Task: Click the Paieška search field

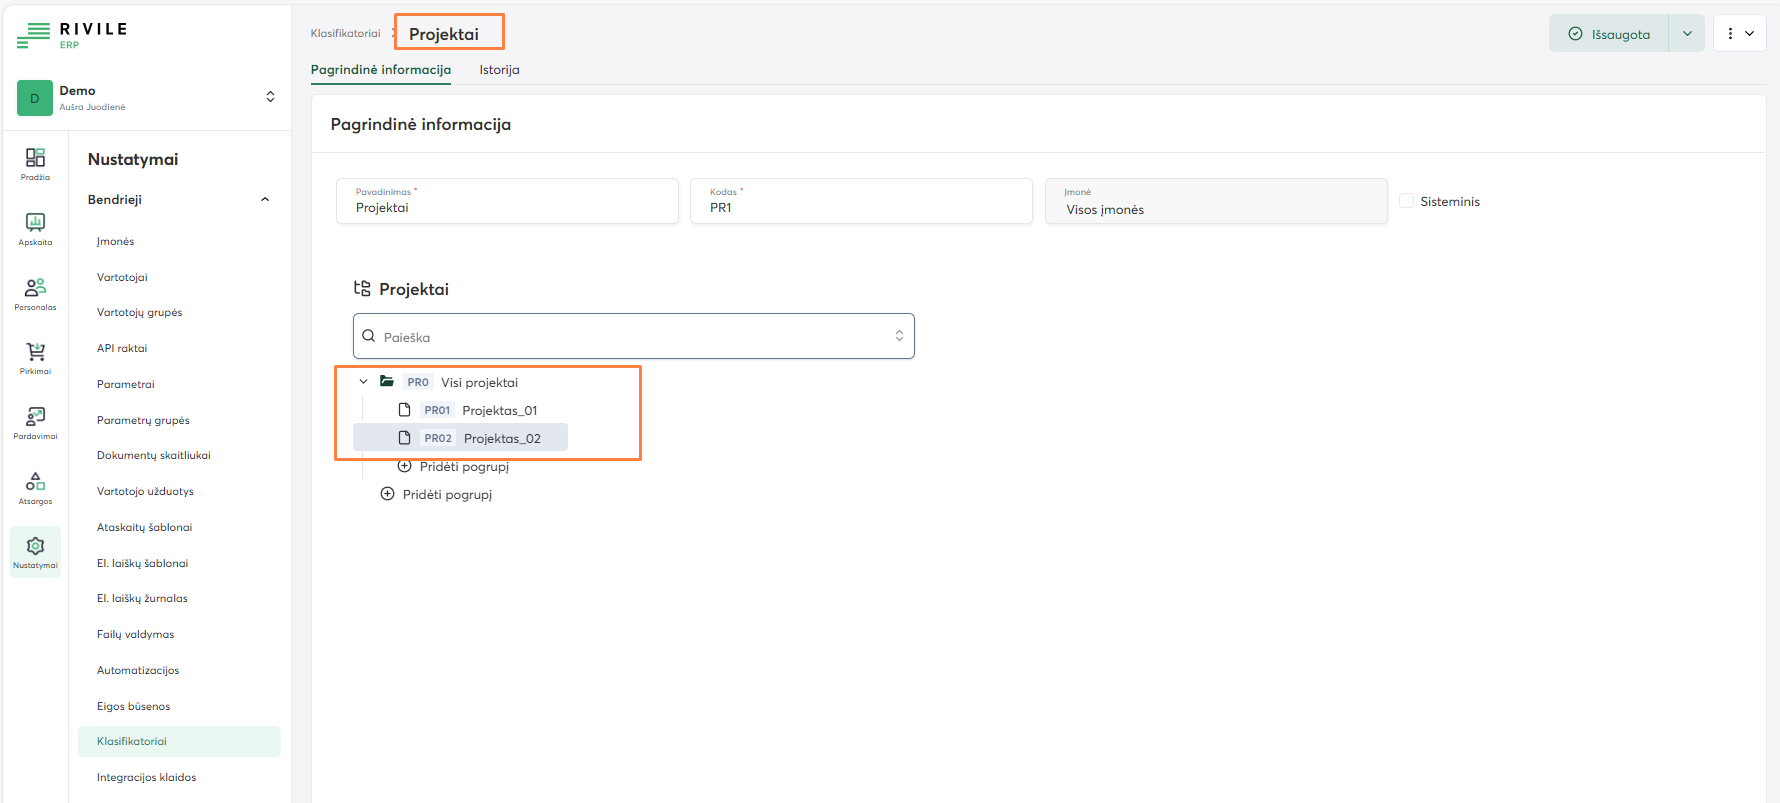Action: coord(632,337)
